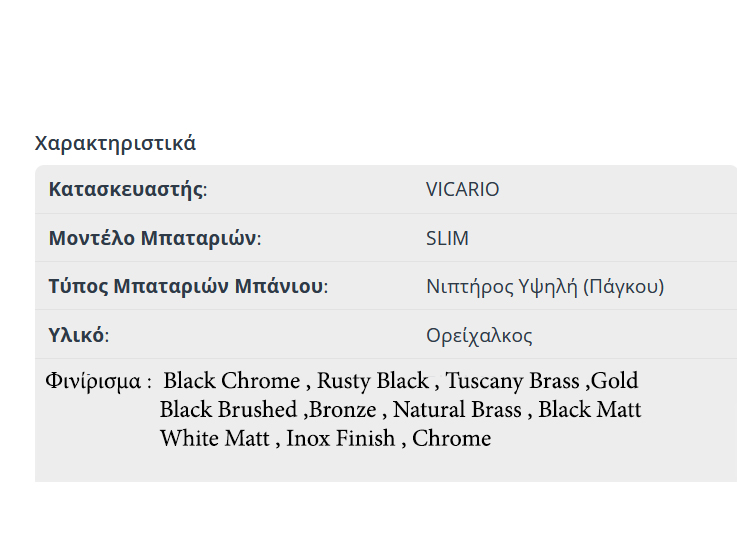Click the Χαρακτηριστικά section heading
The height and width of the screenshot is (537, 737).
[x=115, y=143]
